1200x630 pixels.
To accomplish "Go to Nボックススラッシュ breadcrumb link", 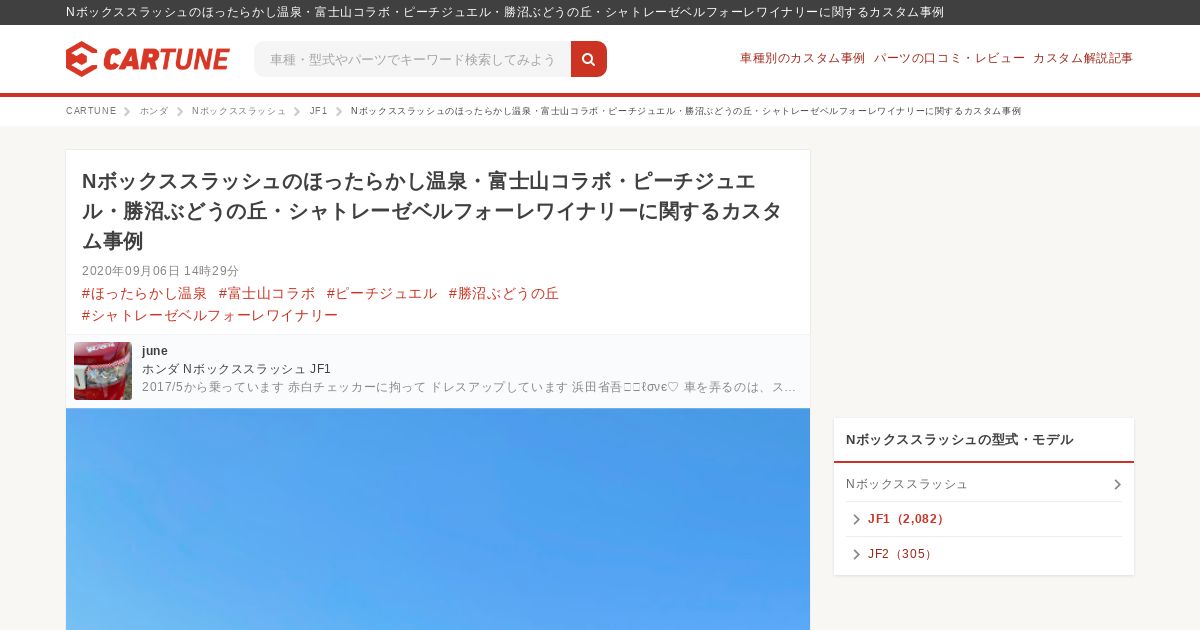I will click(239, 111).
